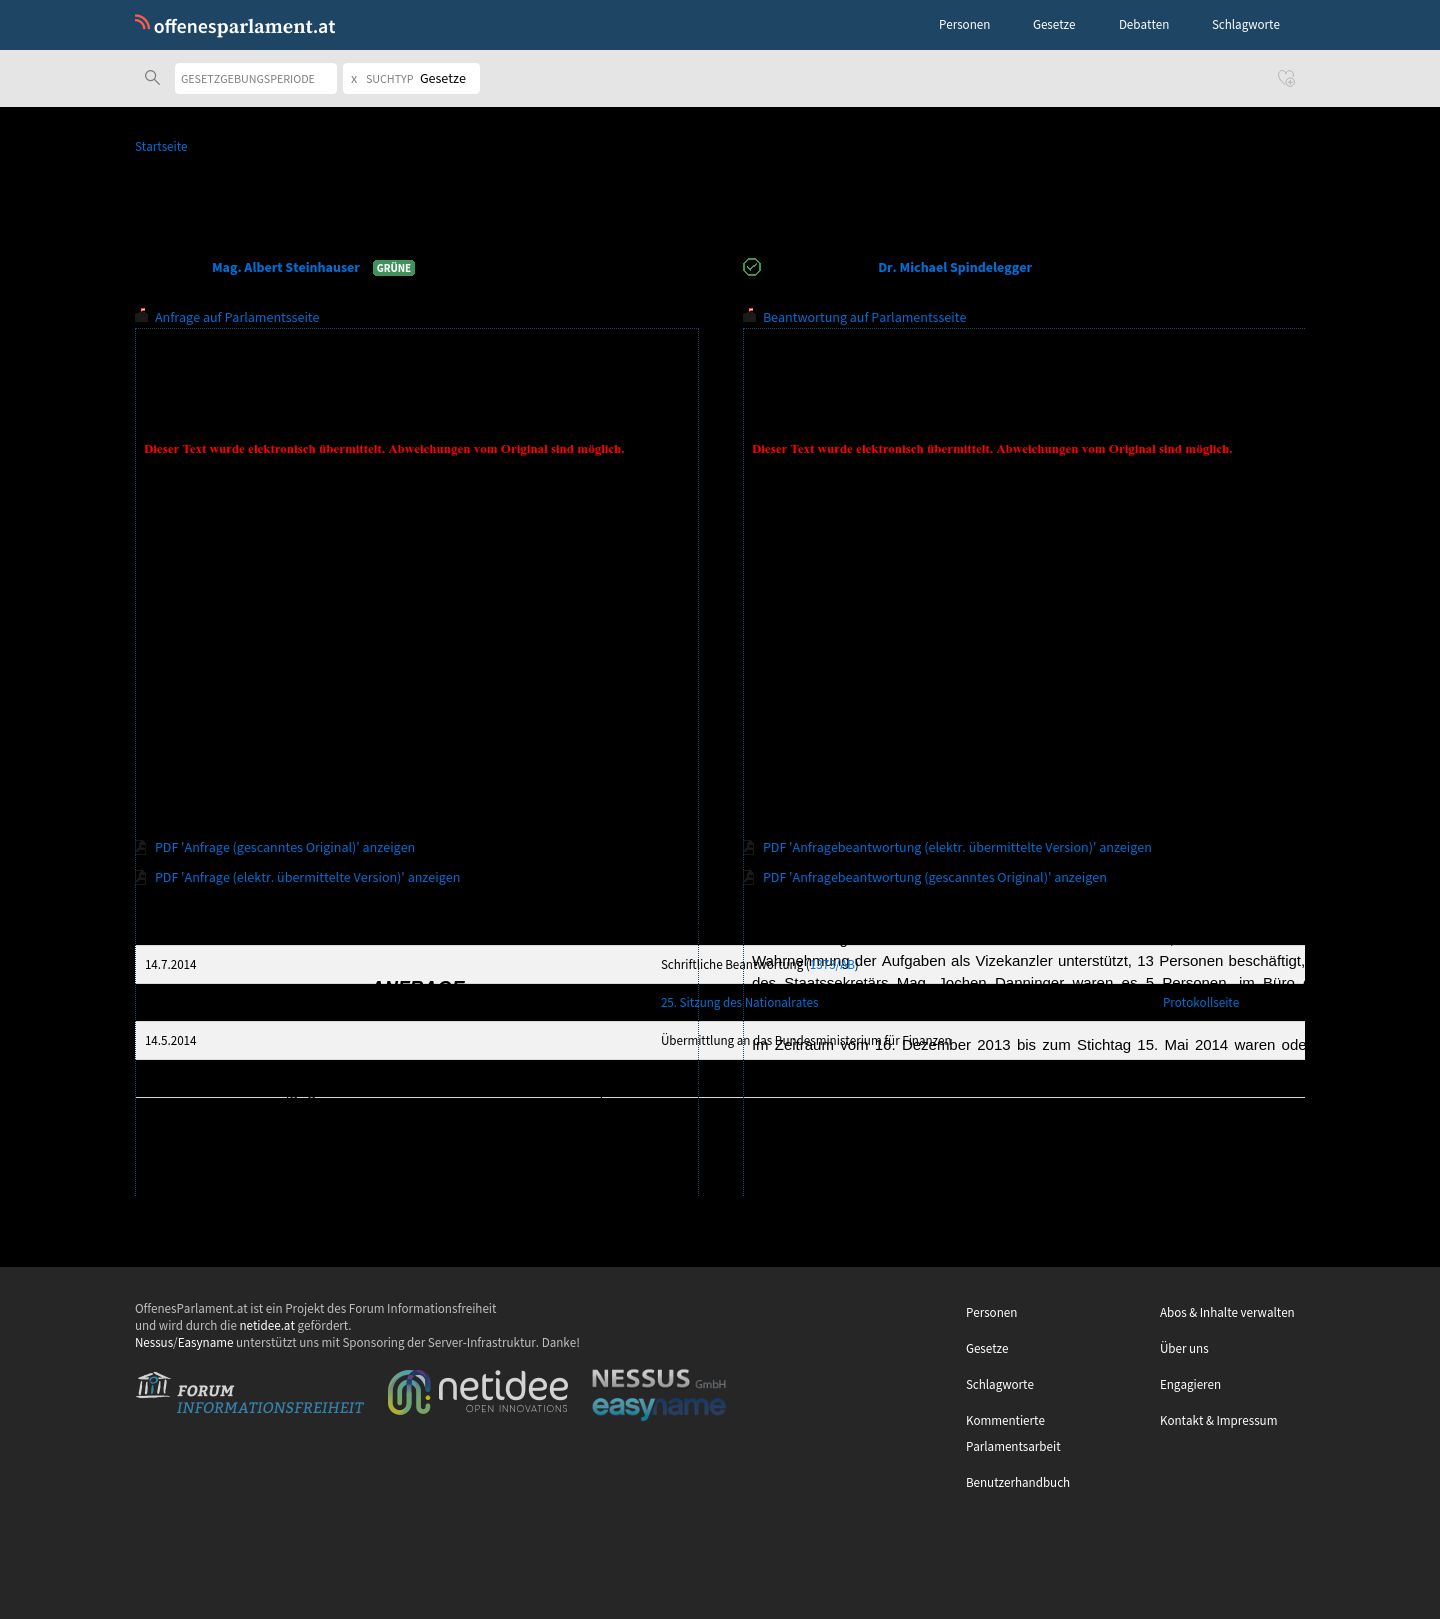Click the GRÜNE party badge

(x=394, y=268)
